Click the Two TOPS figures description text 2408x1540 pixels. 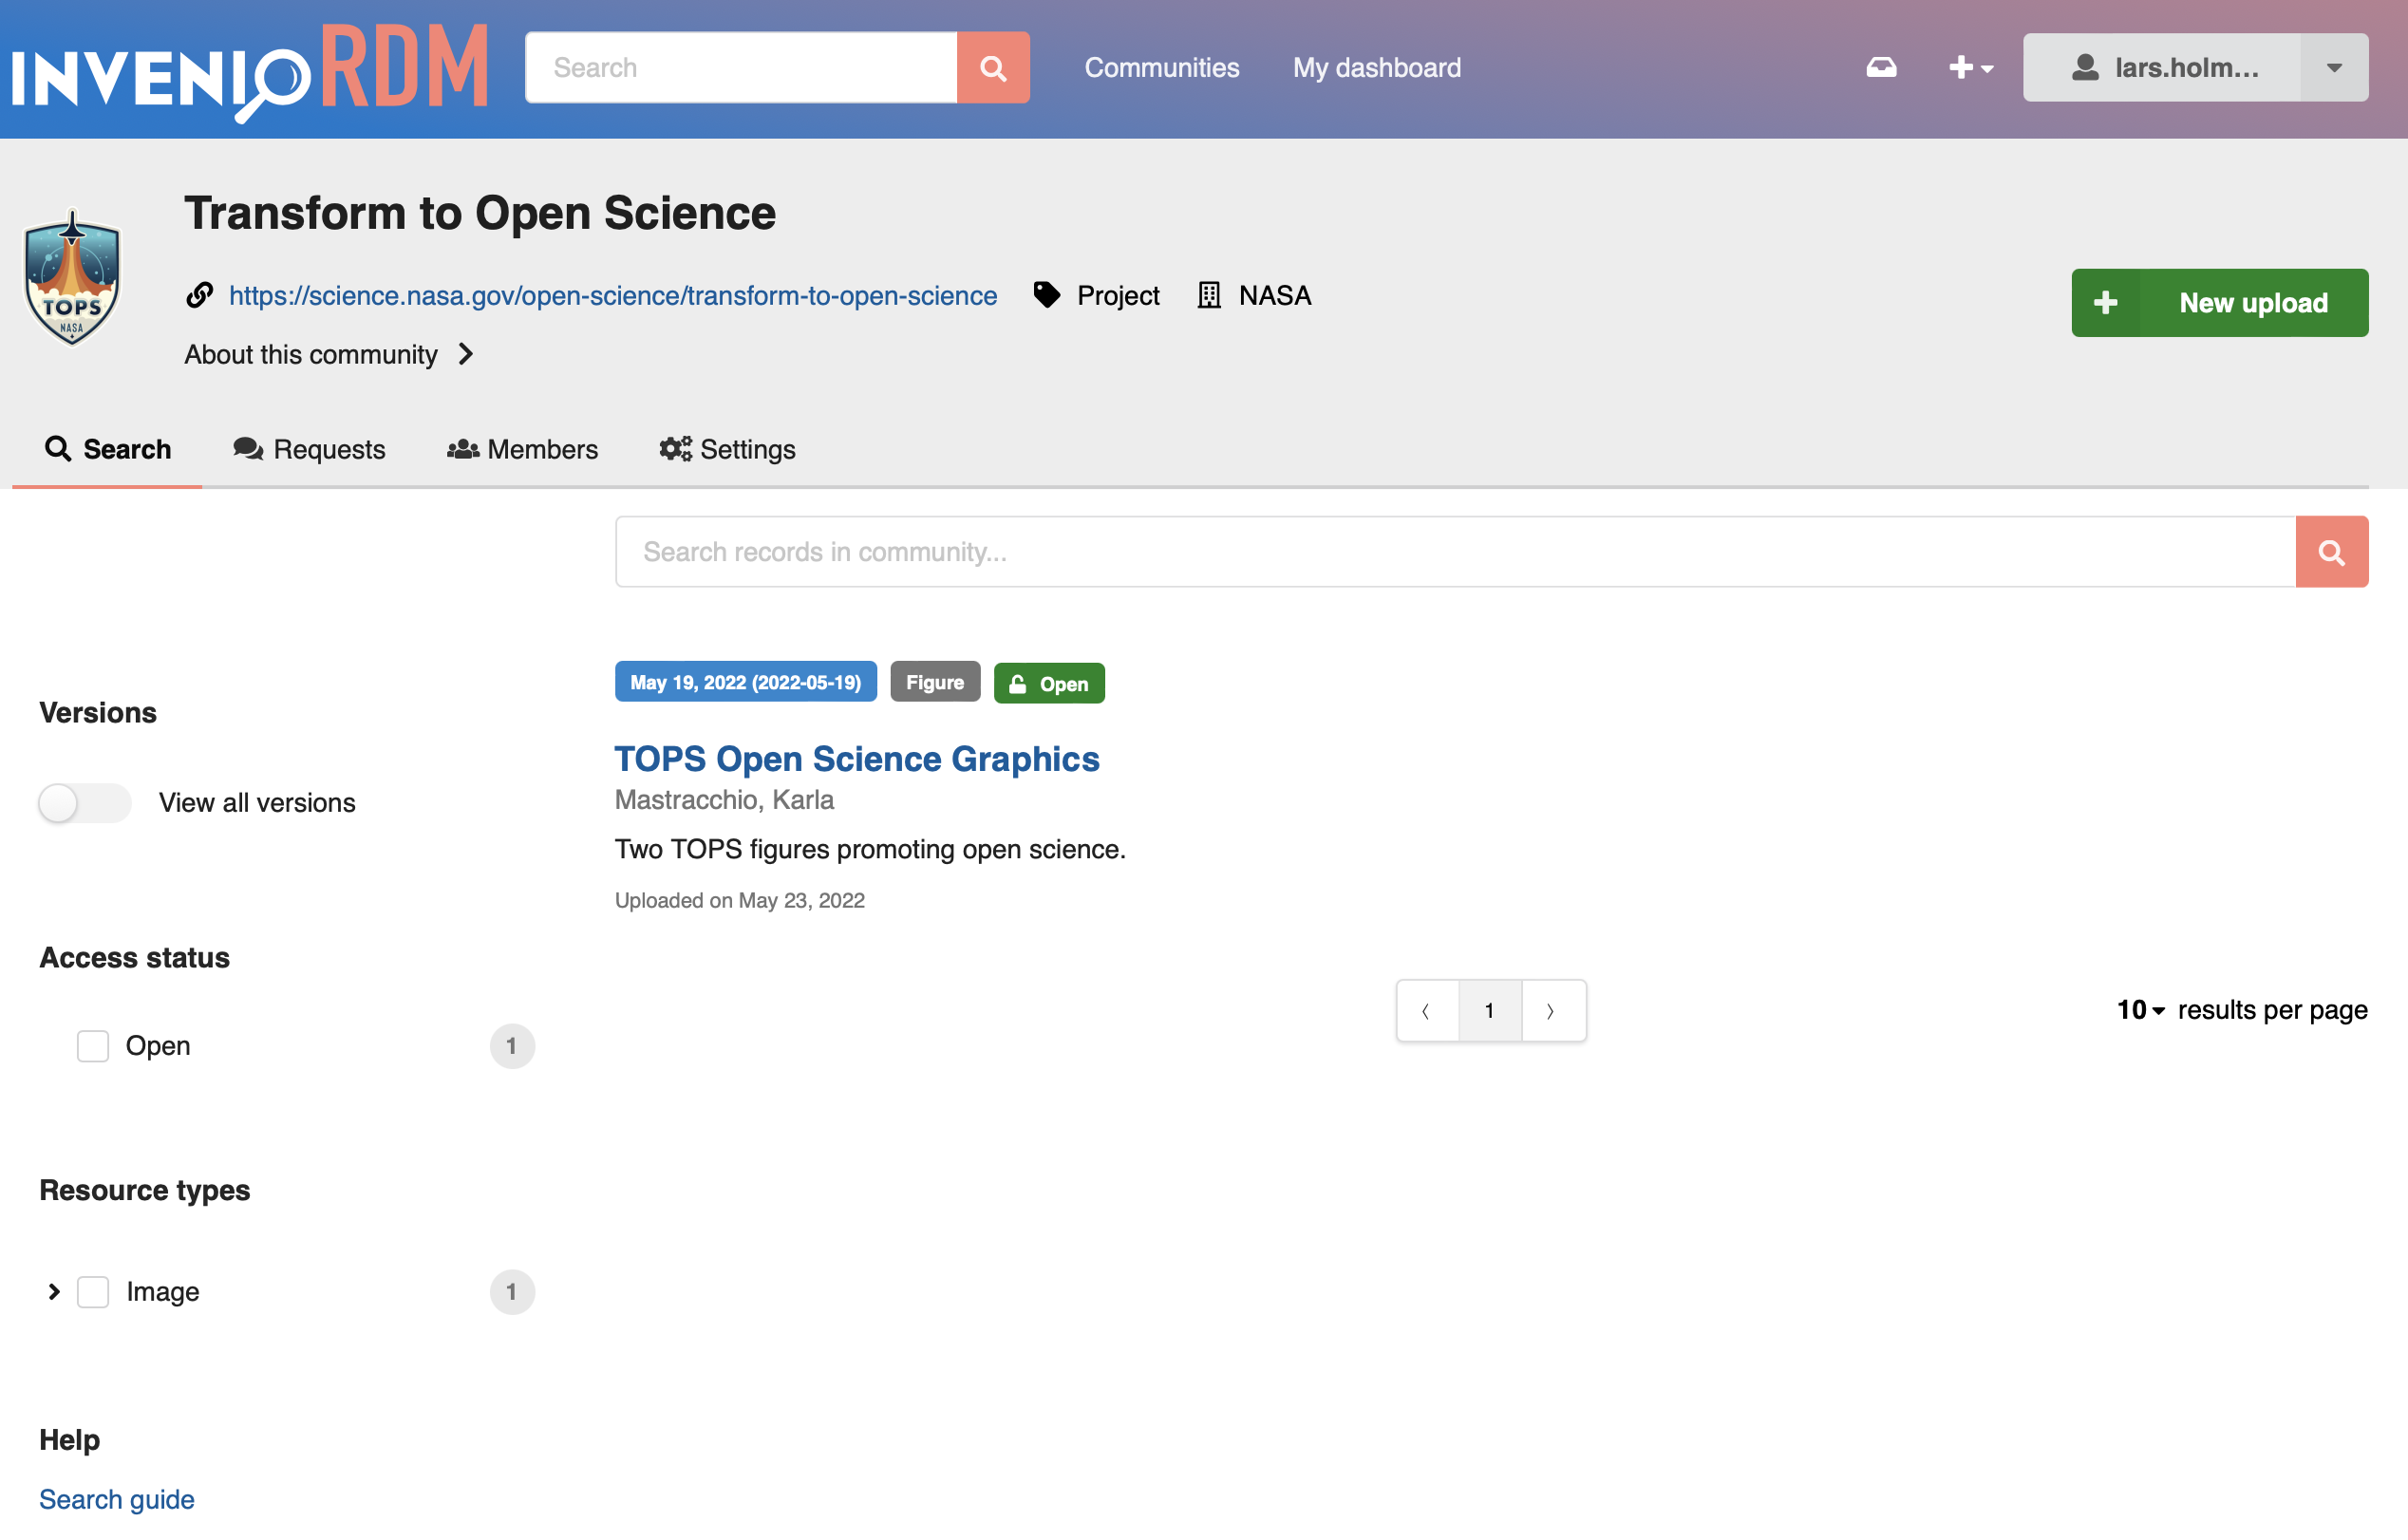870,849
